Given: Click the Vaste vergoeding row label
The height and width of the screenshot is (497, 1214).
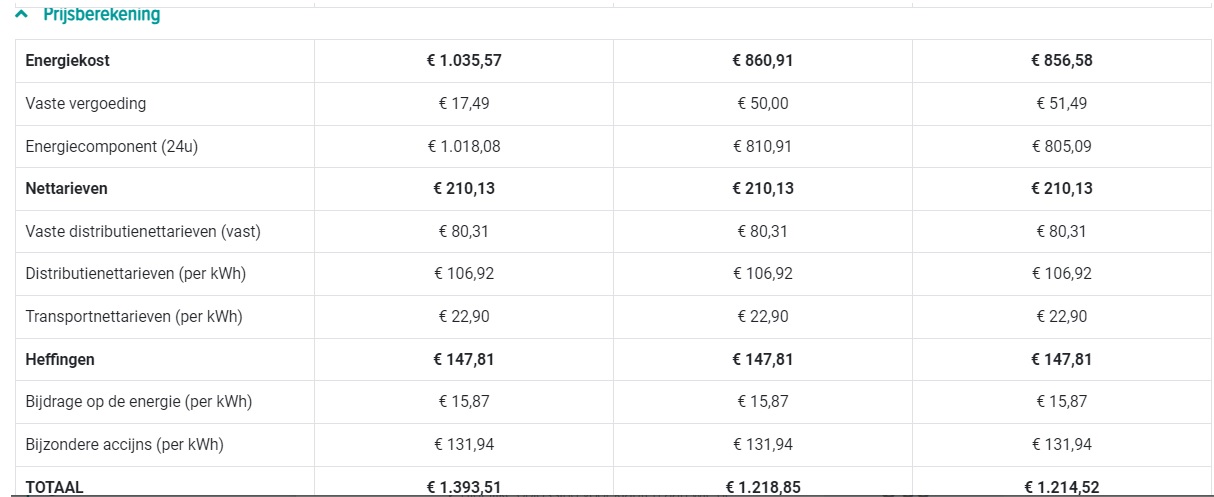Looking at the screenshot, I should point(86,103).
